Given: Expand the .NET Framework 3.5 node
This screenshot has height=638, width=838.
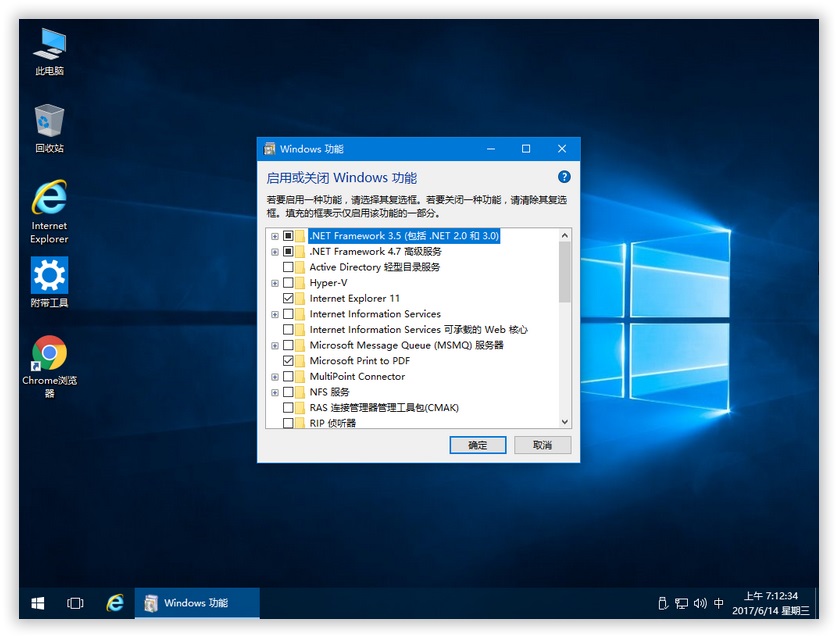Looking at the screenshot, I should [275, 236].
